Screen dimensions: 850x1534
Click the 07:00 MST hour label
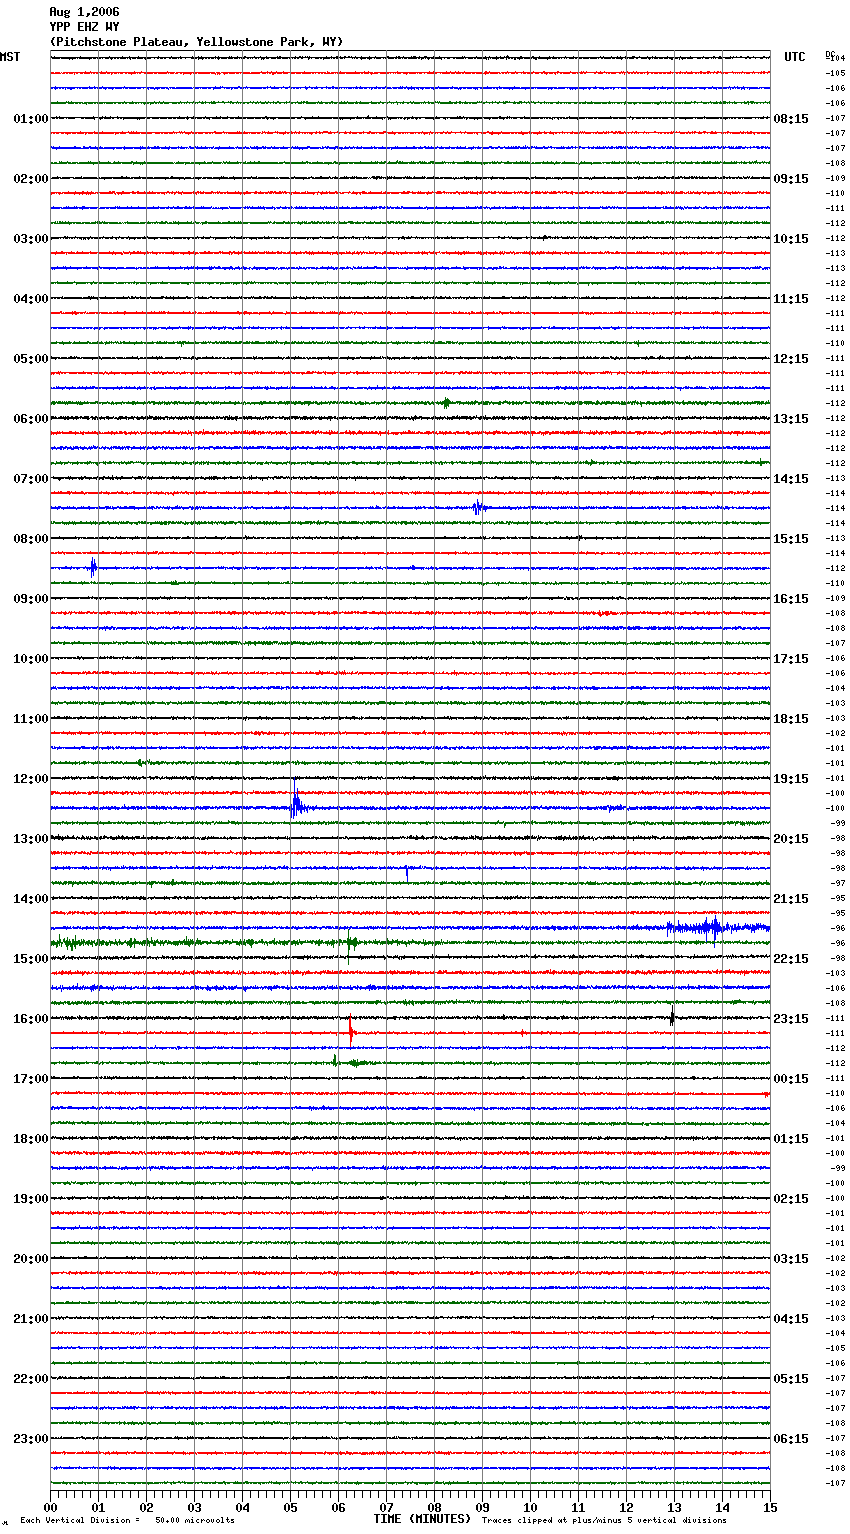[x=31, y=479]
